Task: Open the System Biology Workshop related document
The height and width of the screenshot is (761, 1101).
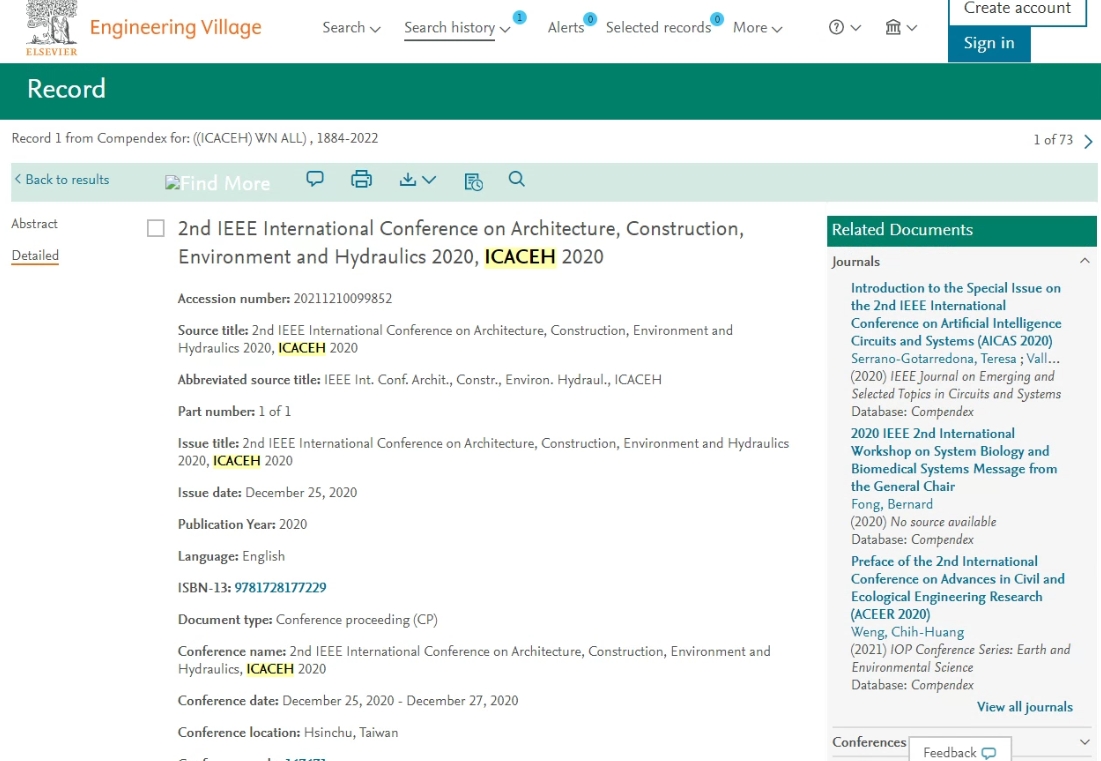Action: [x=954, y=460]
